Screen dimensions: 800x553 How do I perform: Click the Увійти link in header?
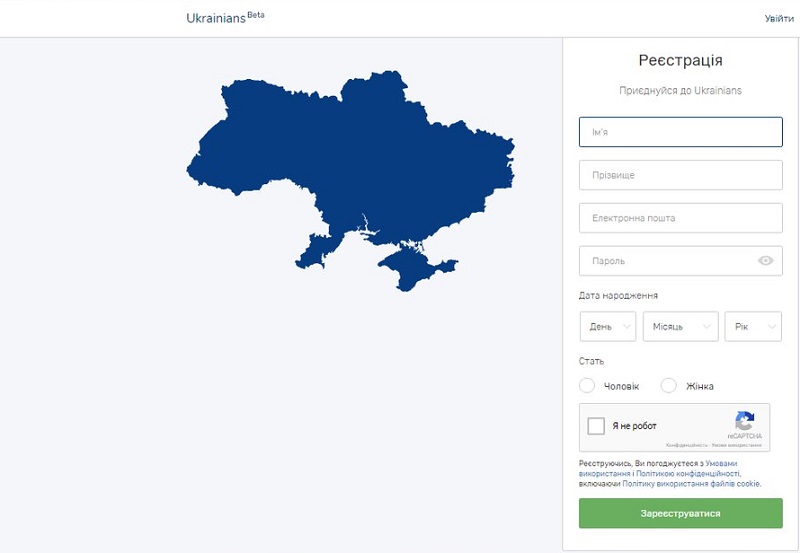(x=779, y=19)
